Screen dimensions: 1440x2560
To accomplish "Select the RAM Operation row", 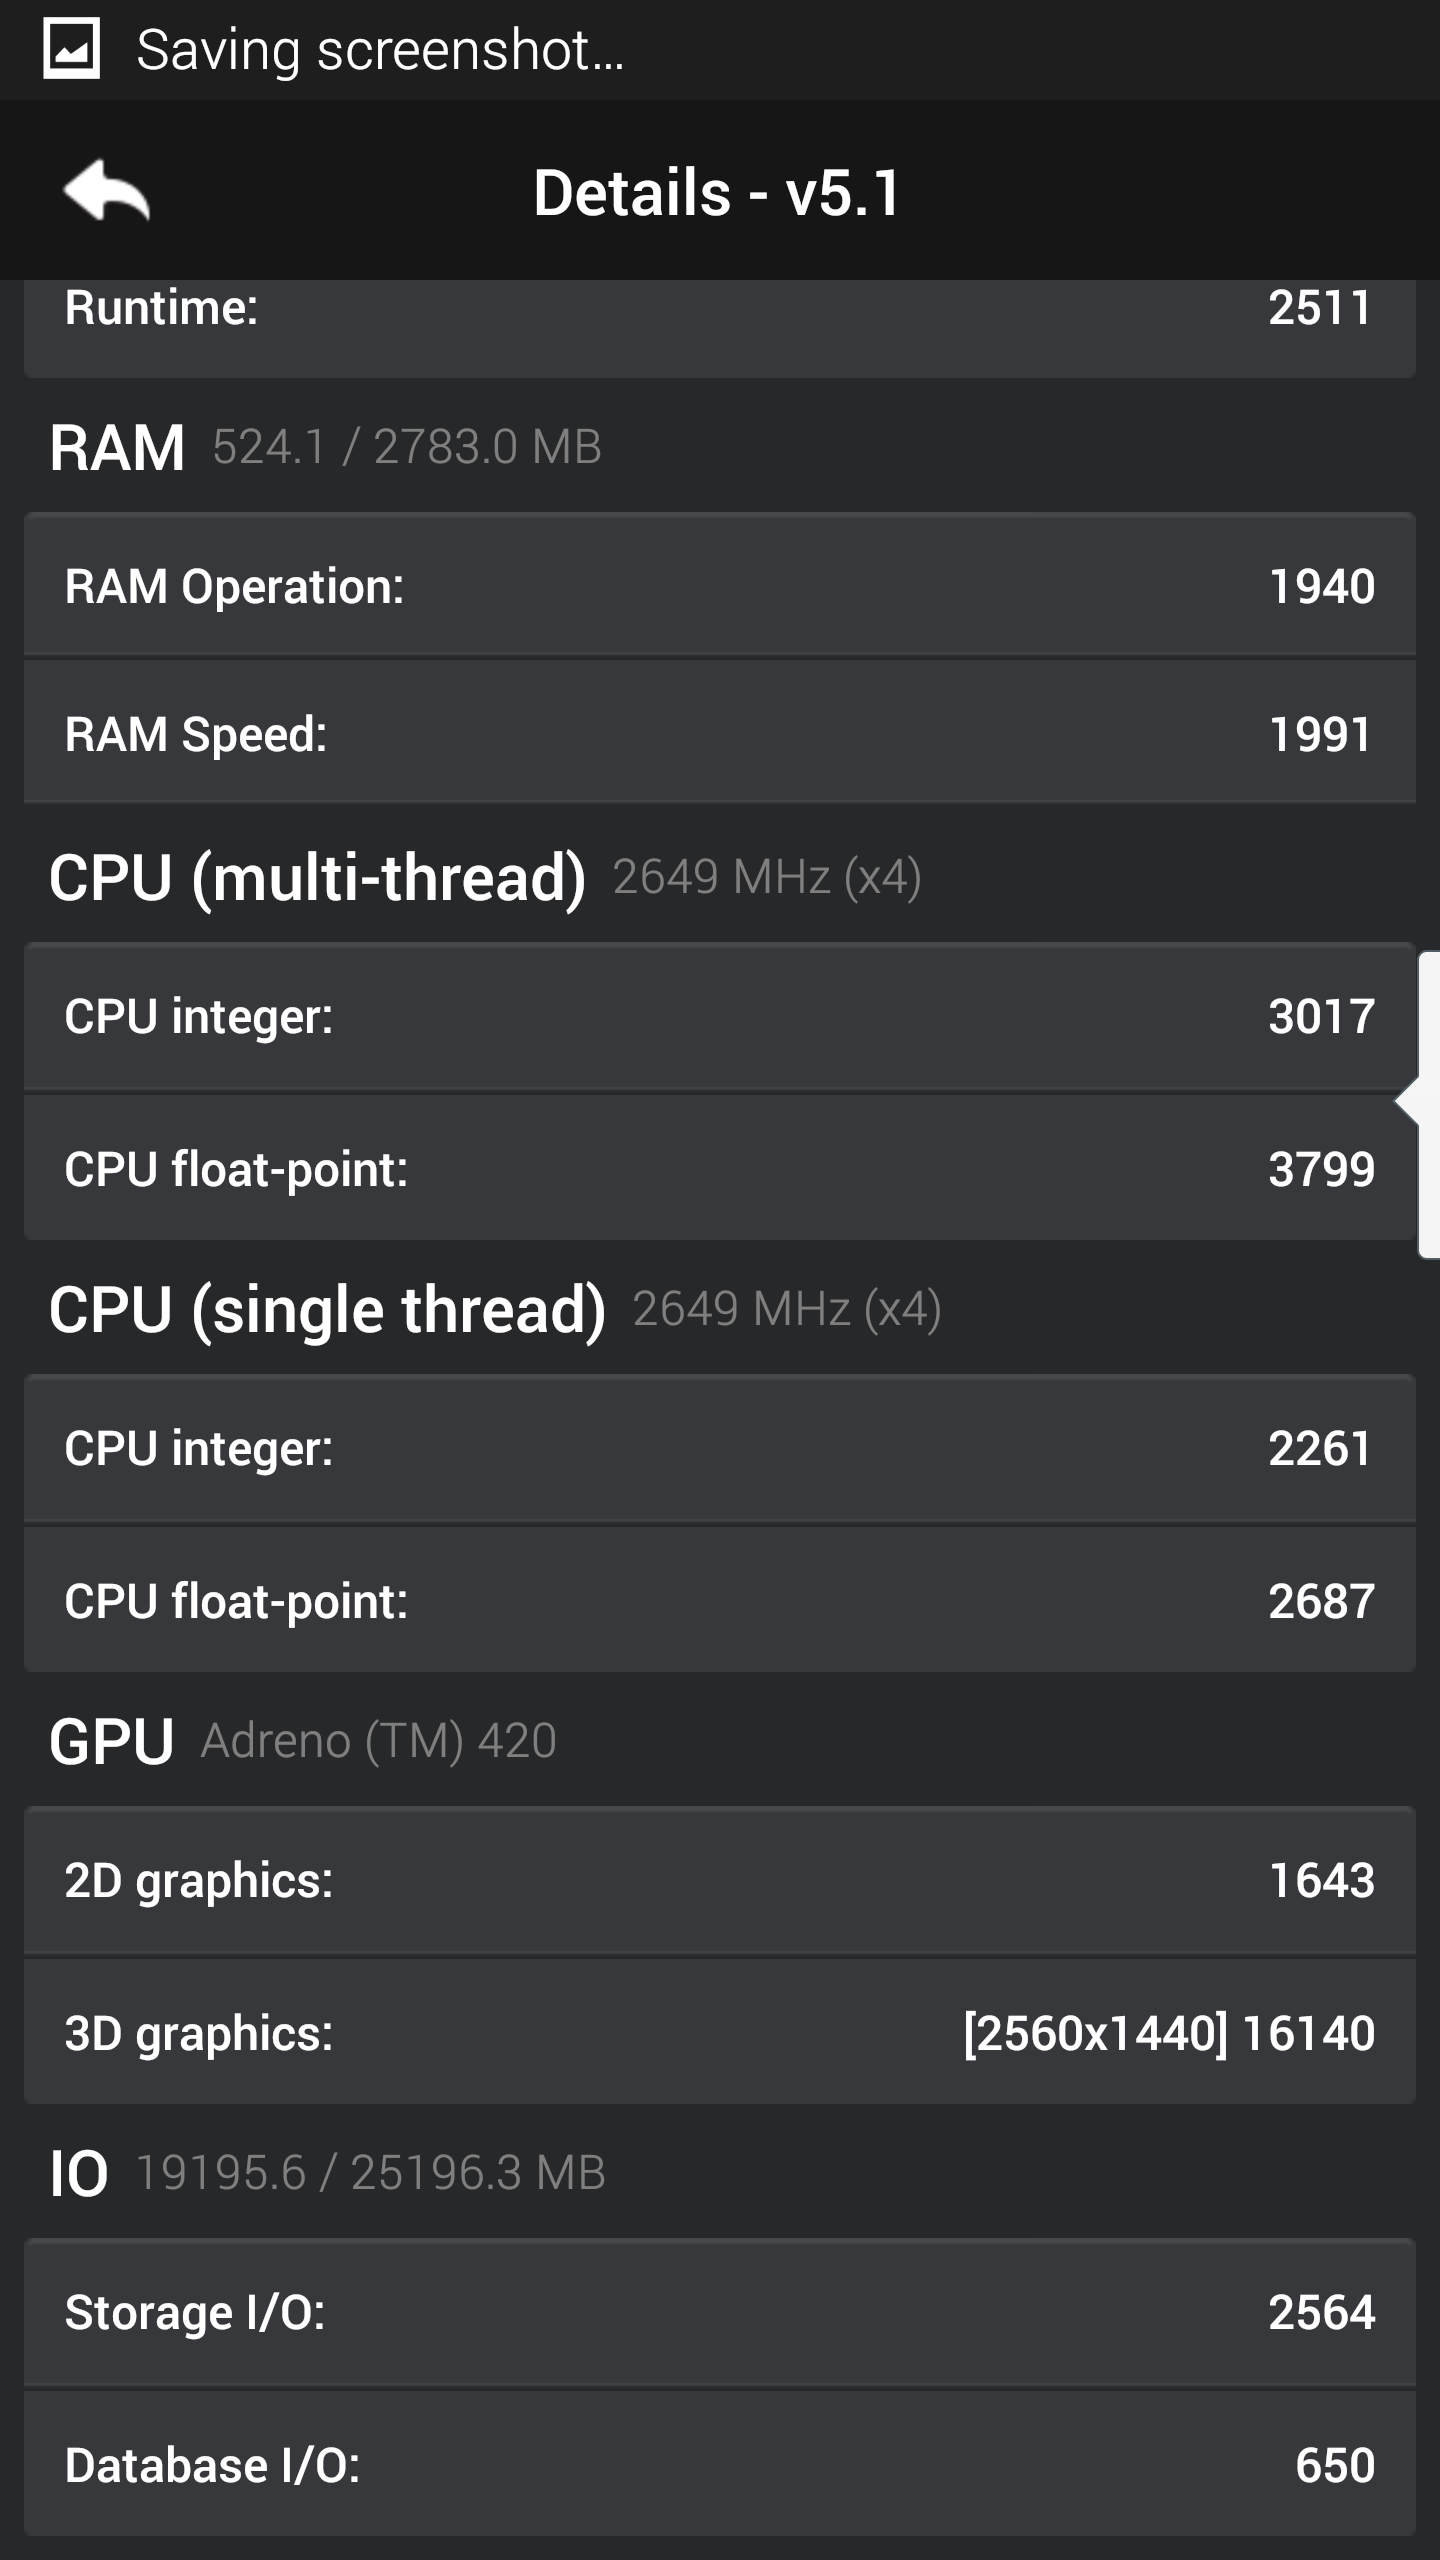I will pyautogui.click(x=719, y=586).
